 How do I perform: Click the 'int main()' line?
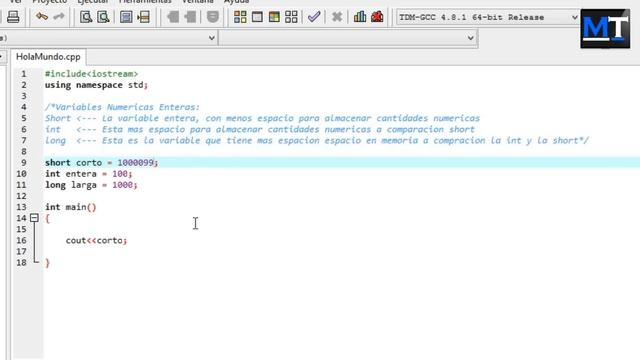click(x=71, y=207)
